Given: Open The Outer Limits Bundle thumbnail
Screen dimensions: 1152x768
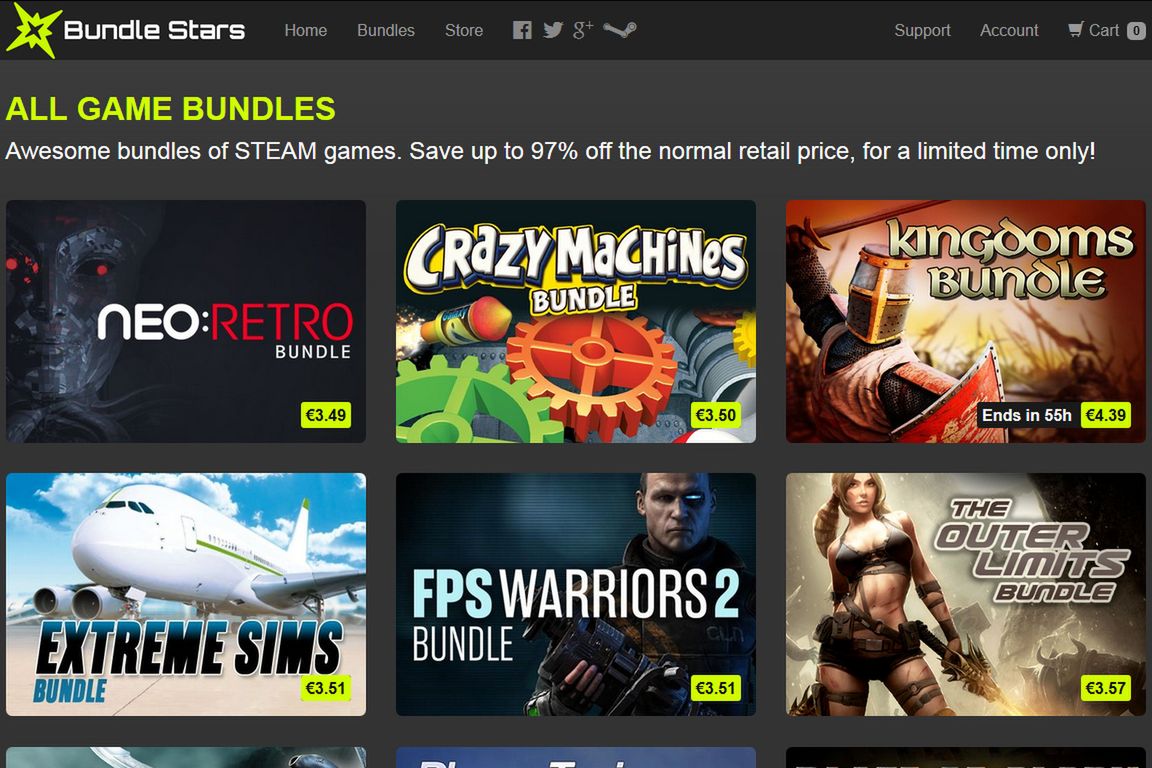Looking at the screenshot, I should point(966,595).
